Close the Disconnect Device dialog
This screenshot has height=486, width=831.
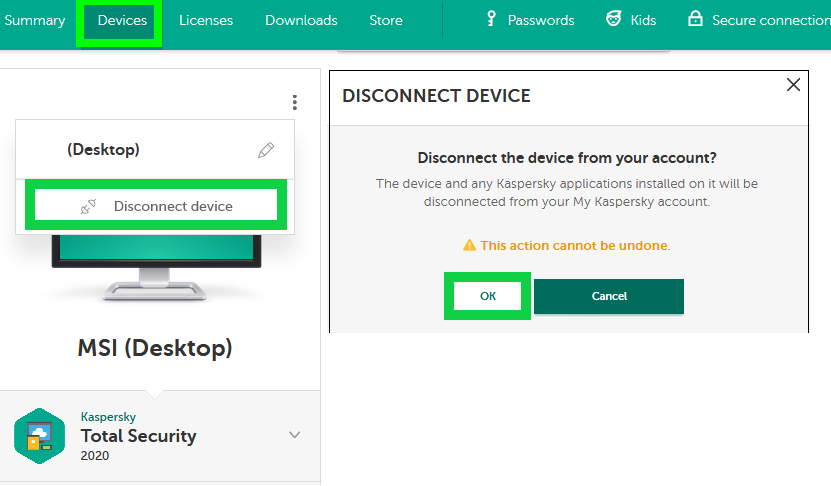(793, 86)
